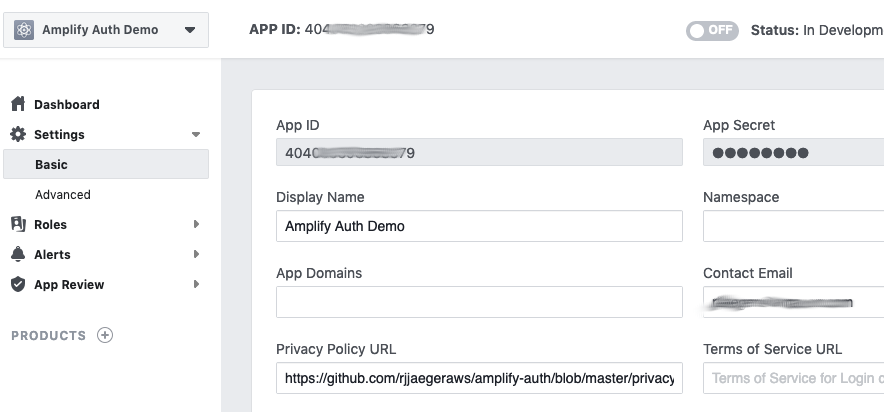Image resolution: width=884 pixels, height=412 pixels.
Task: Expand the Roles section arrow
Action: point(196,224)
